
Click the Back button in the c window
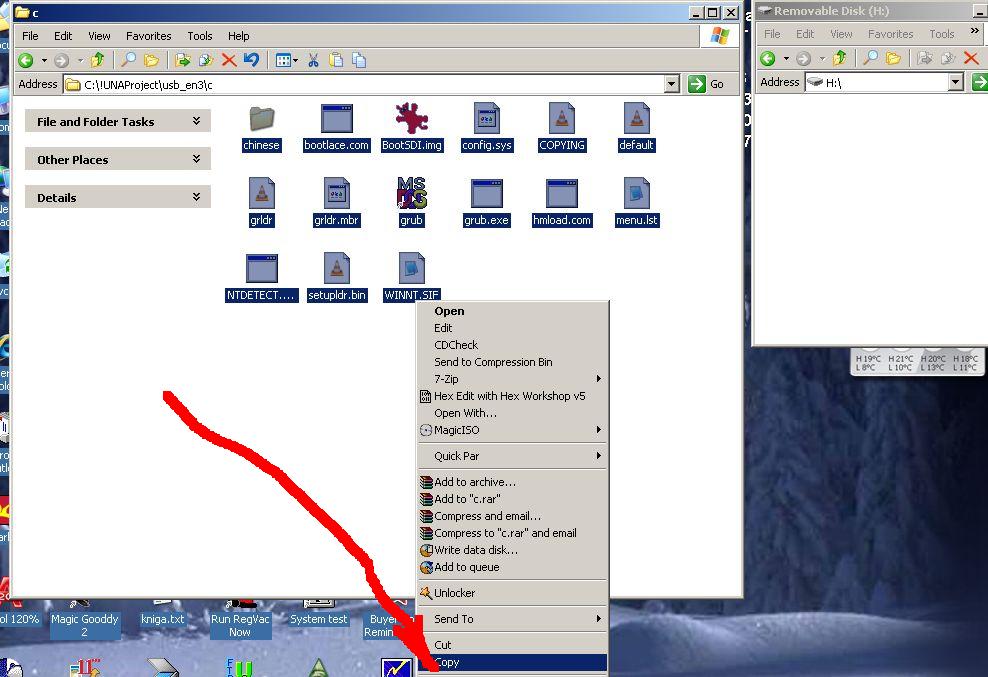point(26,60)
